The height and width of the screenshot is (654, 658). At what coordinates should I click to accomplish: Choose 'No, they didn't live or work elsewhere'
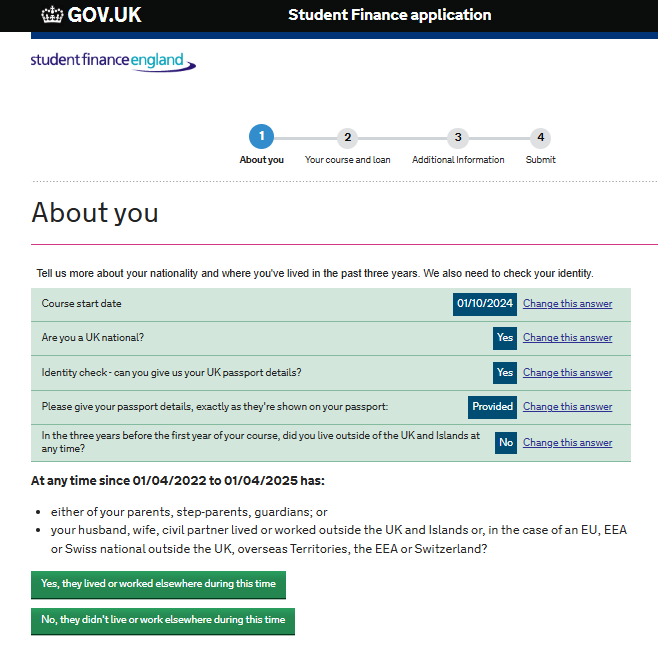point(163,621)
